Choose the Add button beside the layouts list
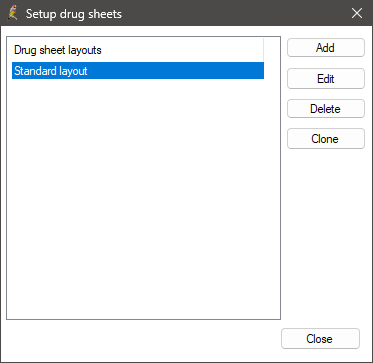Viewport: 373px width, 363px height. click(326, 48)
